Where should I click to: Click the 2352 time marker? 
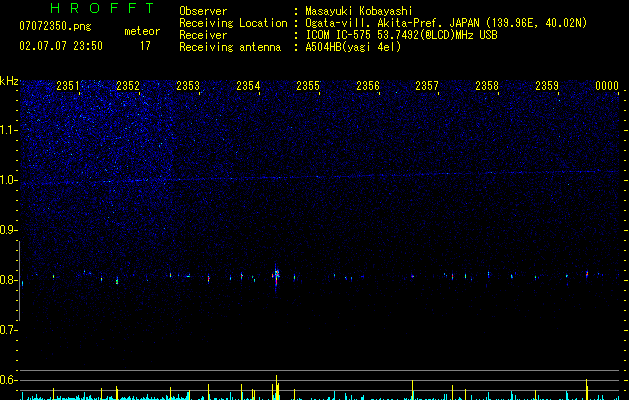(128, 86)
